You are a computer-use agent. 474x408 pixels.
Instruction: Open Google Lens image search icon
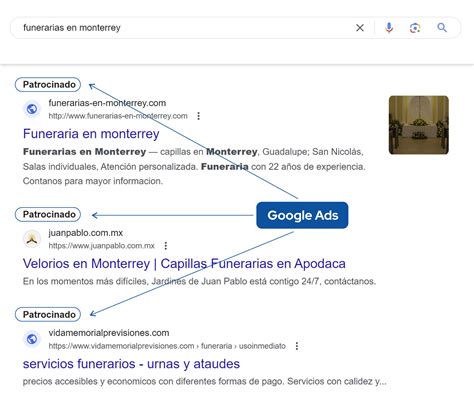415,28
